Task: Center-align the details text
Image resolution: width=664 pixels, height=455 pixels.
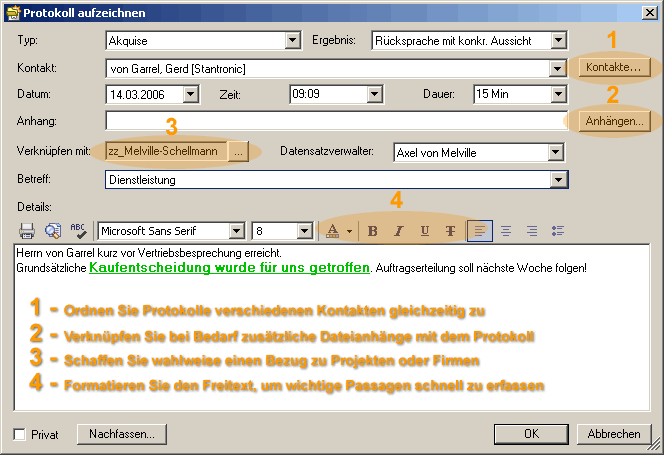Action: 506,231
